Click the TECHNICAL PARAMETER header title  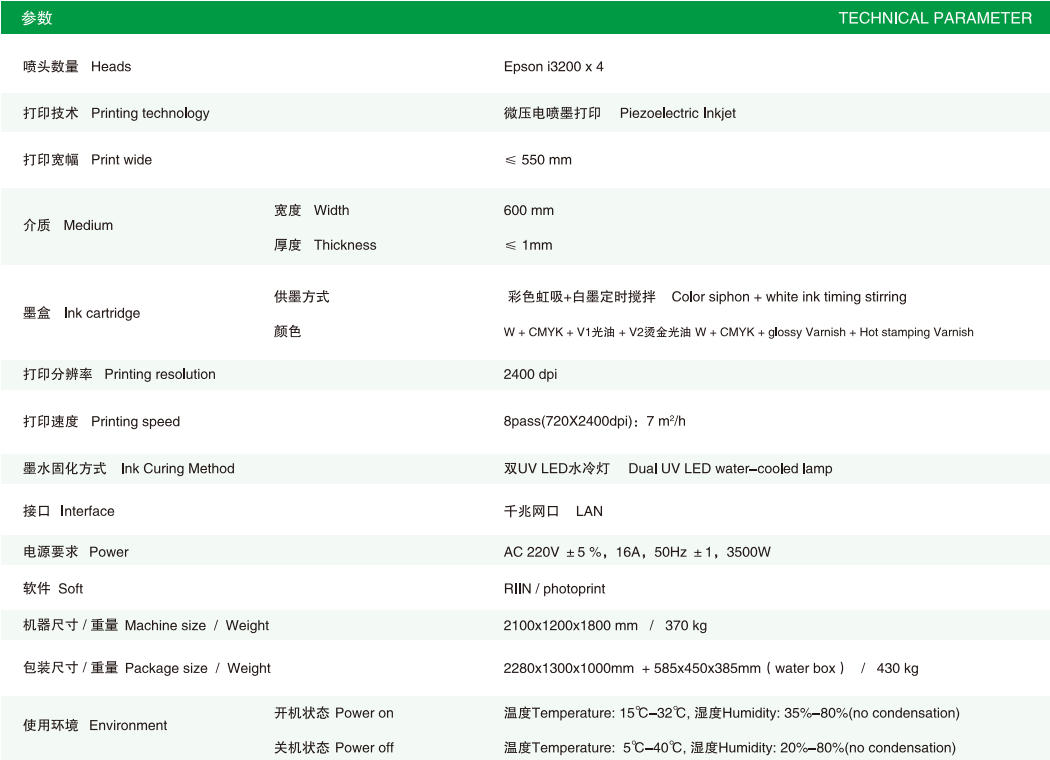(x=934, y=18)
